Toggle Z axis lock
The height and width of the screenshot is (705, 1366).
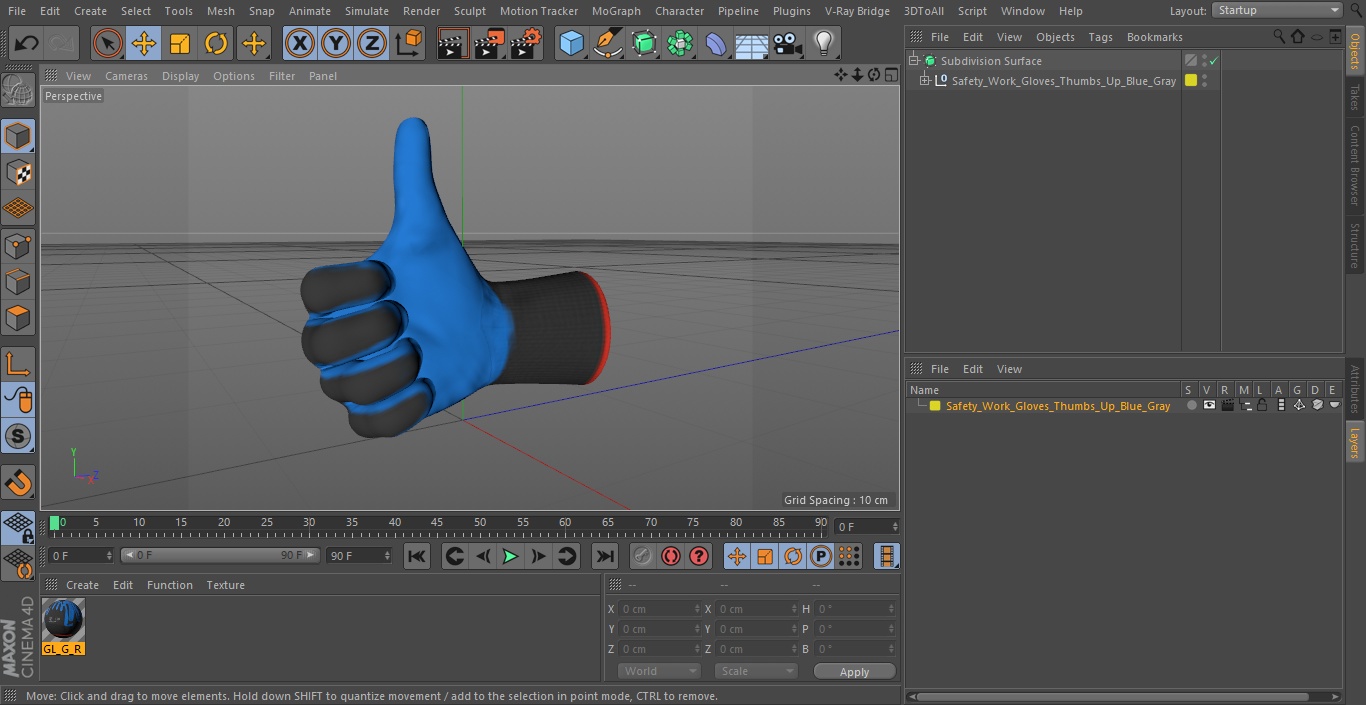372,44
